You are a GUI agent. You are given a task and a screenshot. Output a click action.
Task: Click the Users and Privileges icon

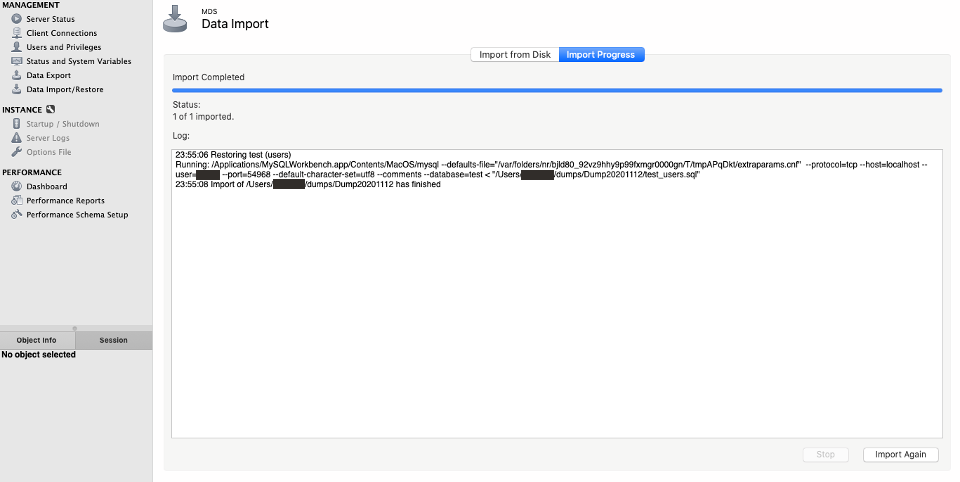[x=16, y=47]
